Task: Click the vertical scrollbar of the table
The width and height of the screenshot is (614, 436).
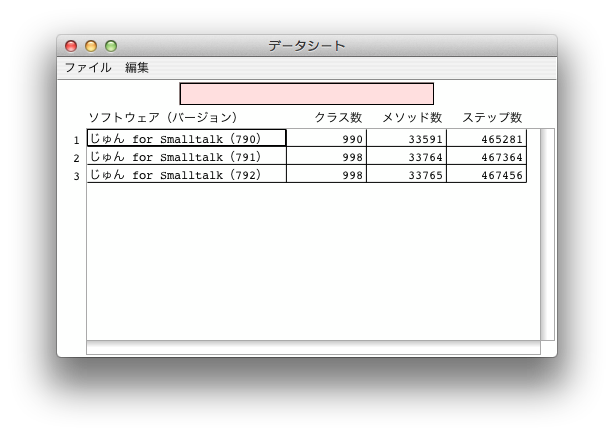Action: (x=547, y=234)
